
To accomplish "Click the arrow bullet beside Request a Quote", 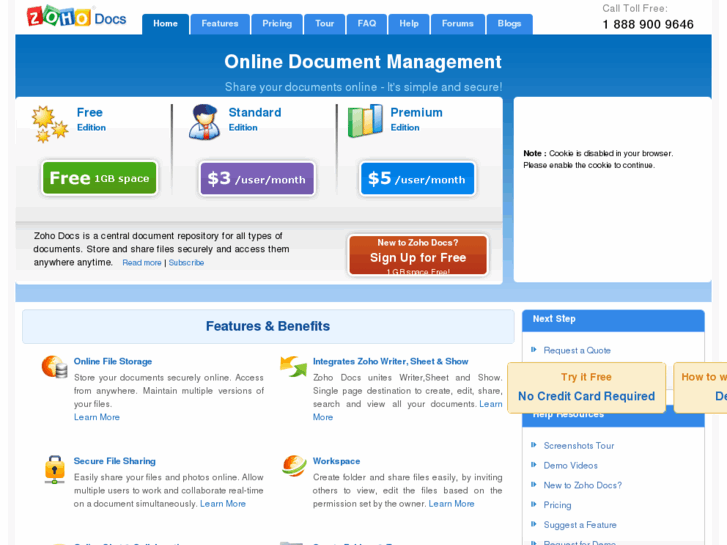I will (534, 350).
